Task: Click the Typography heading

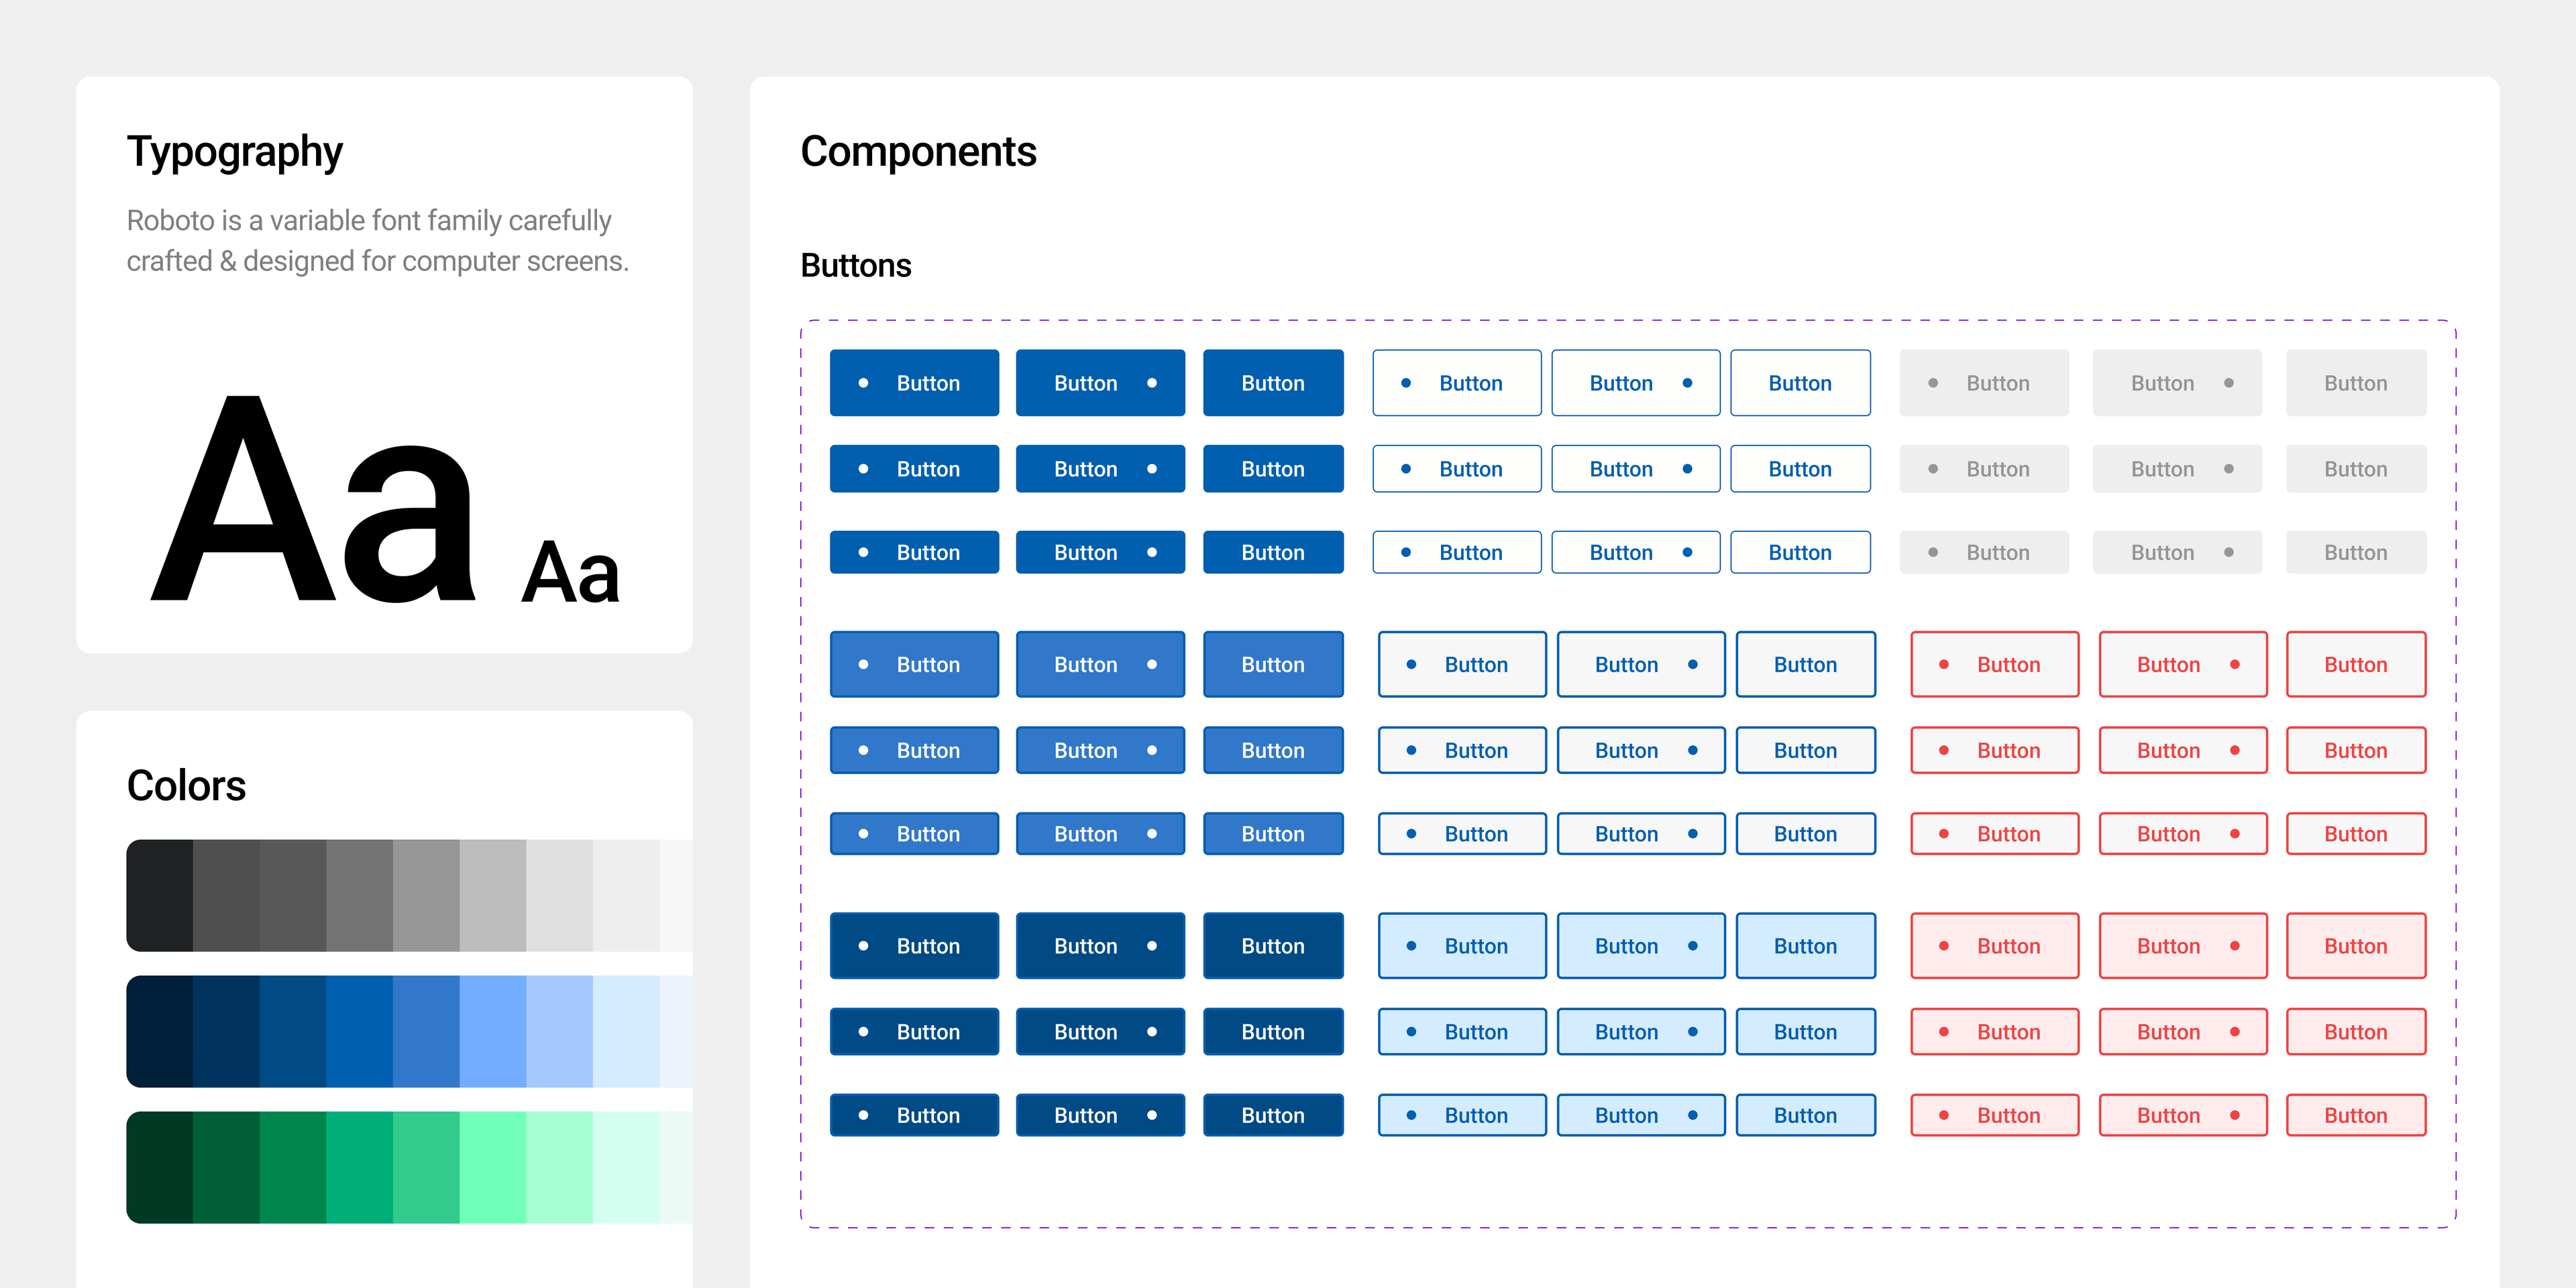Action: pyautogui.click(x=235, y=153)
